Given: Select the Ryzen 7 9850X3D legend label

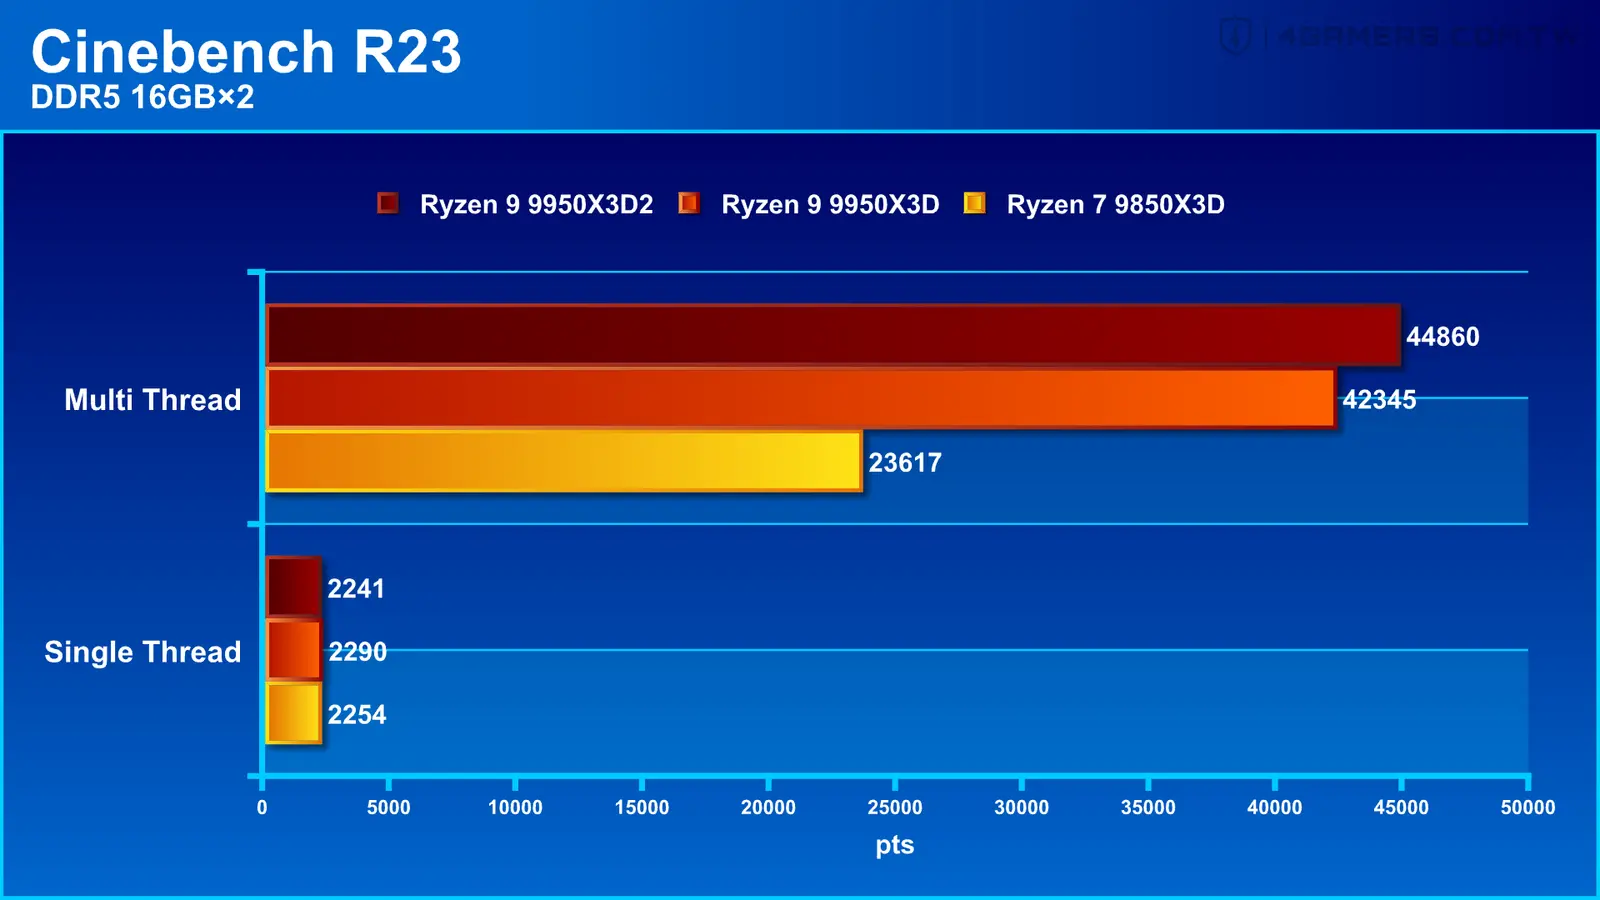Looking at the screenshot, I should (x=1115, y=205).
